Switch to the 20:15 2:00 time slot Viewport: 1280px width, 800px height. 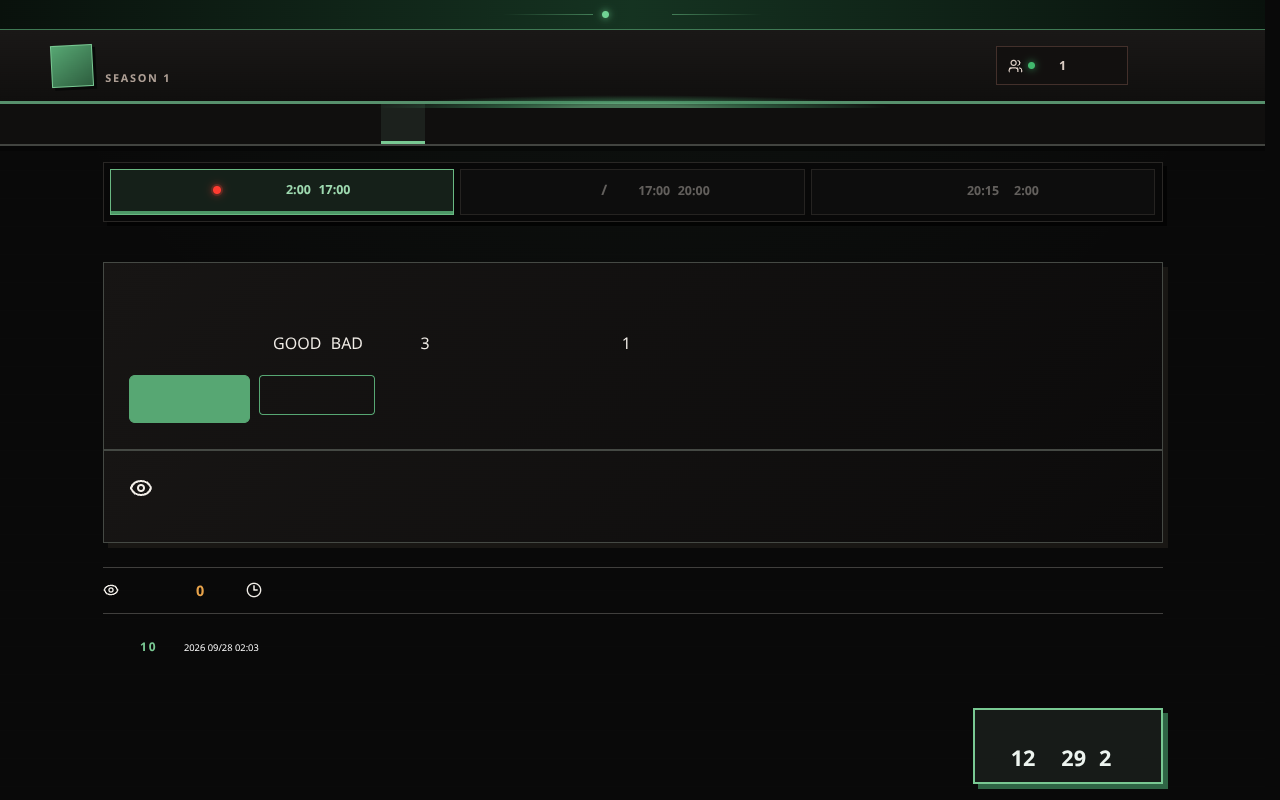(x=983, y=191)
